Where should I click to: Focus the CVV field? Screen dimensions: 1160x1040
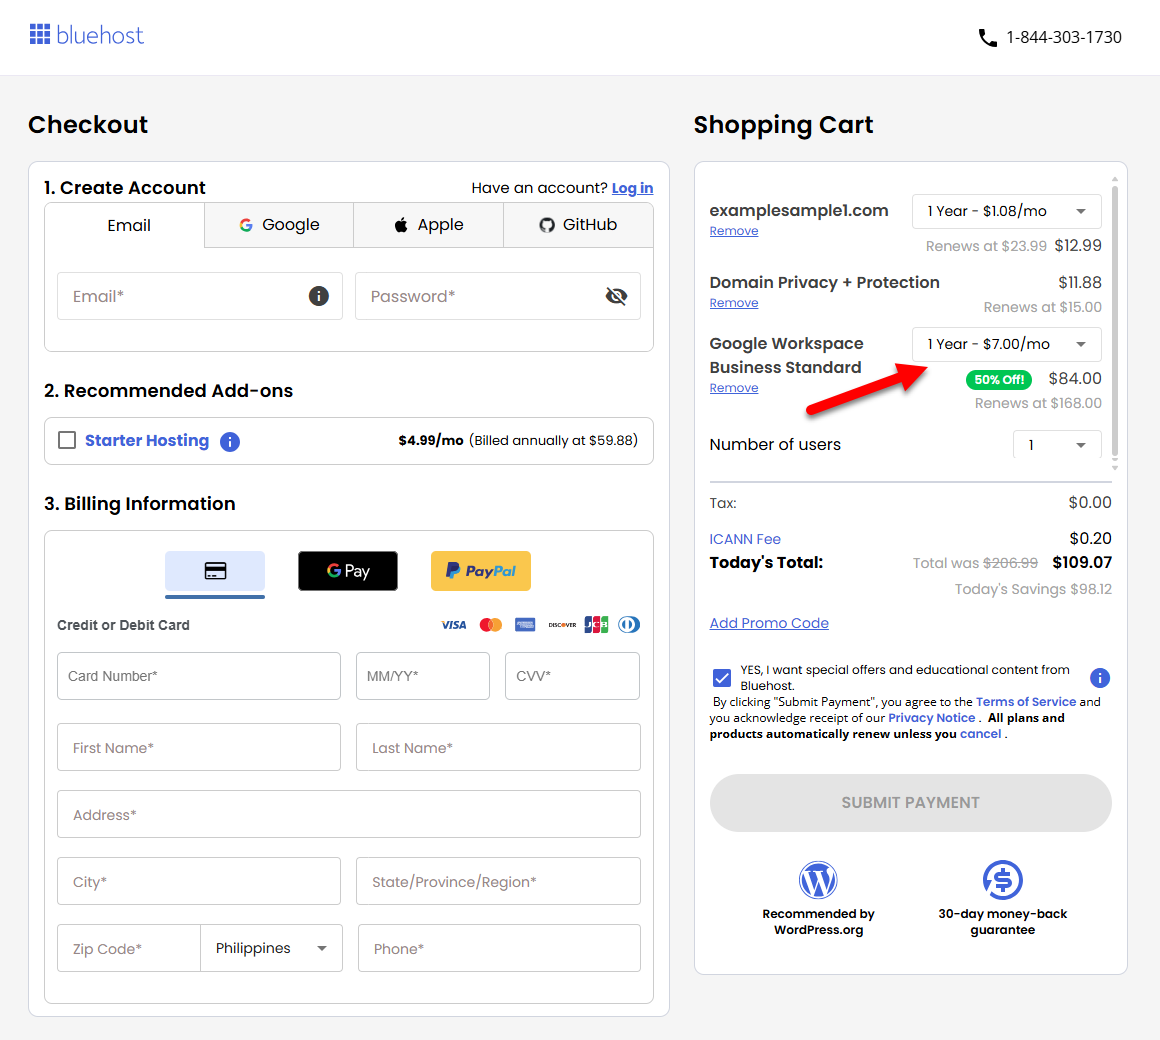coord(573,676)
